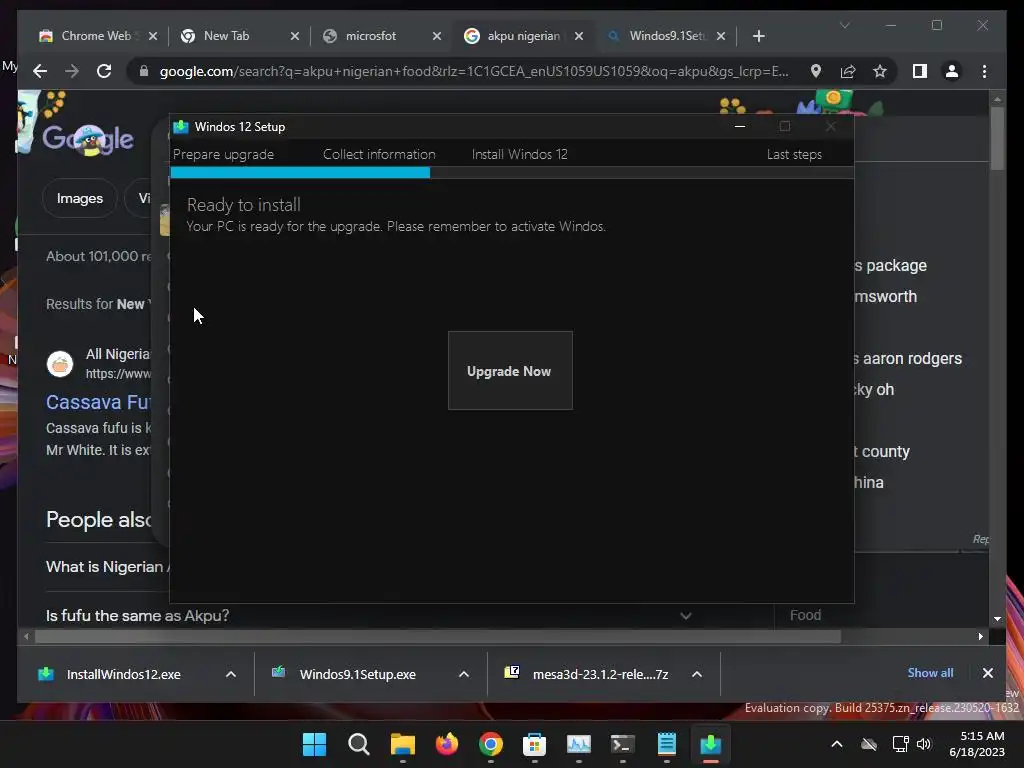The height and width of the screenshot is (768, 1024).
Task: Share this page from address bar
Action: 848,71
